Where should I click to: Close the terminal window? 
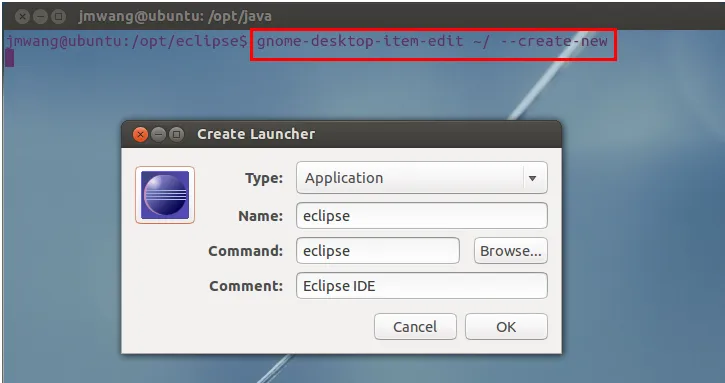[x=22, y=17]
